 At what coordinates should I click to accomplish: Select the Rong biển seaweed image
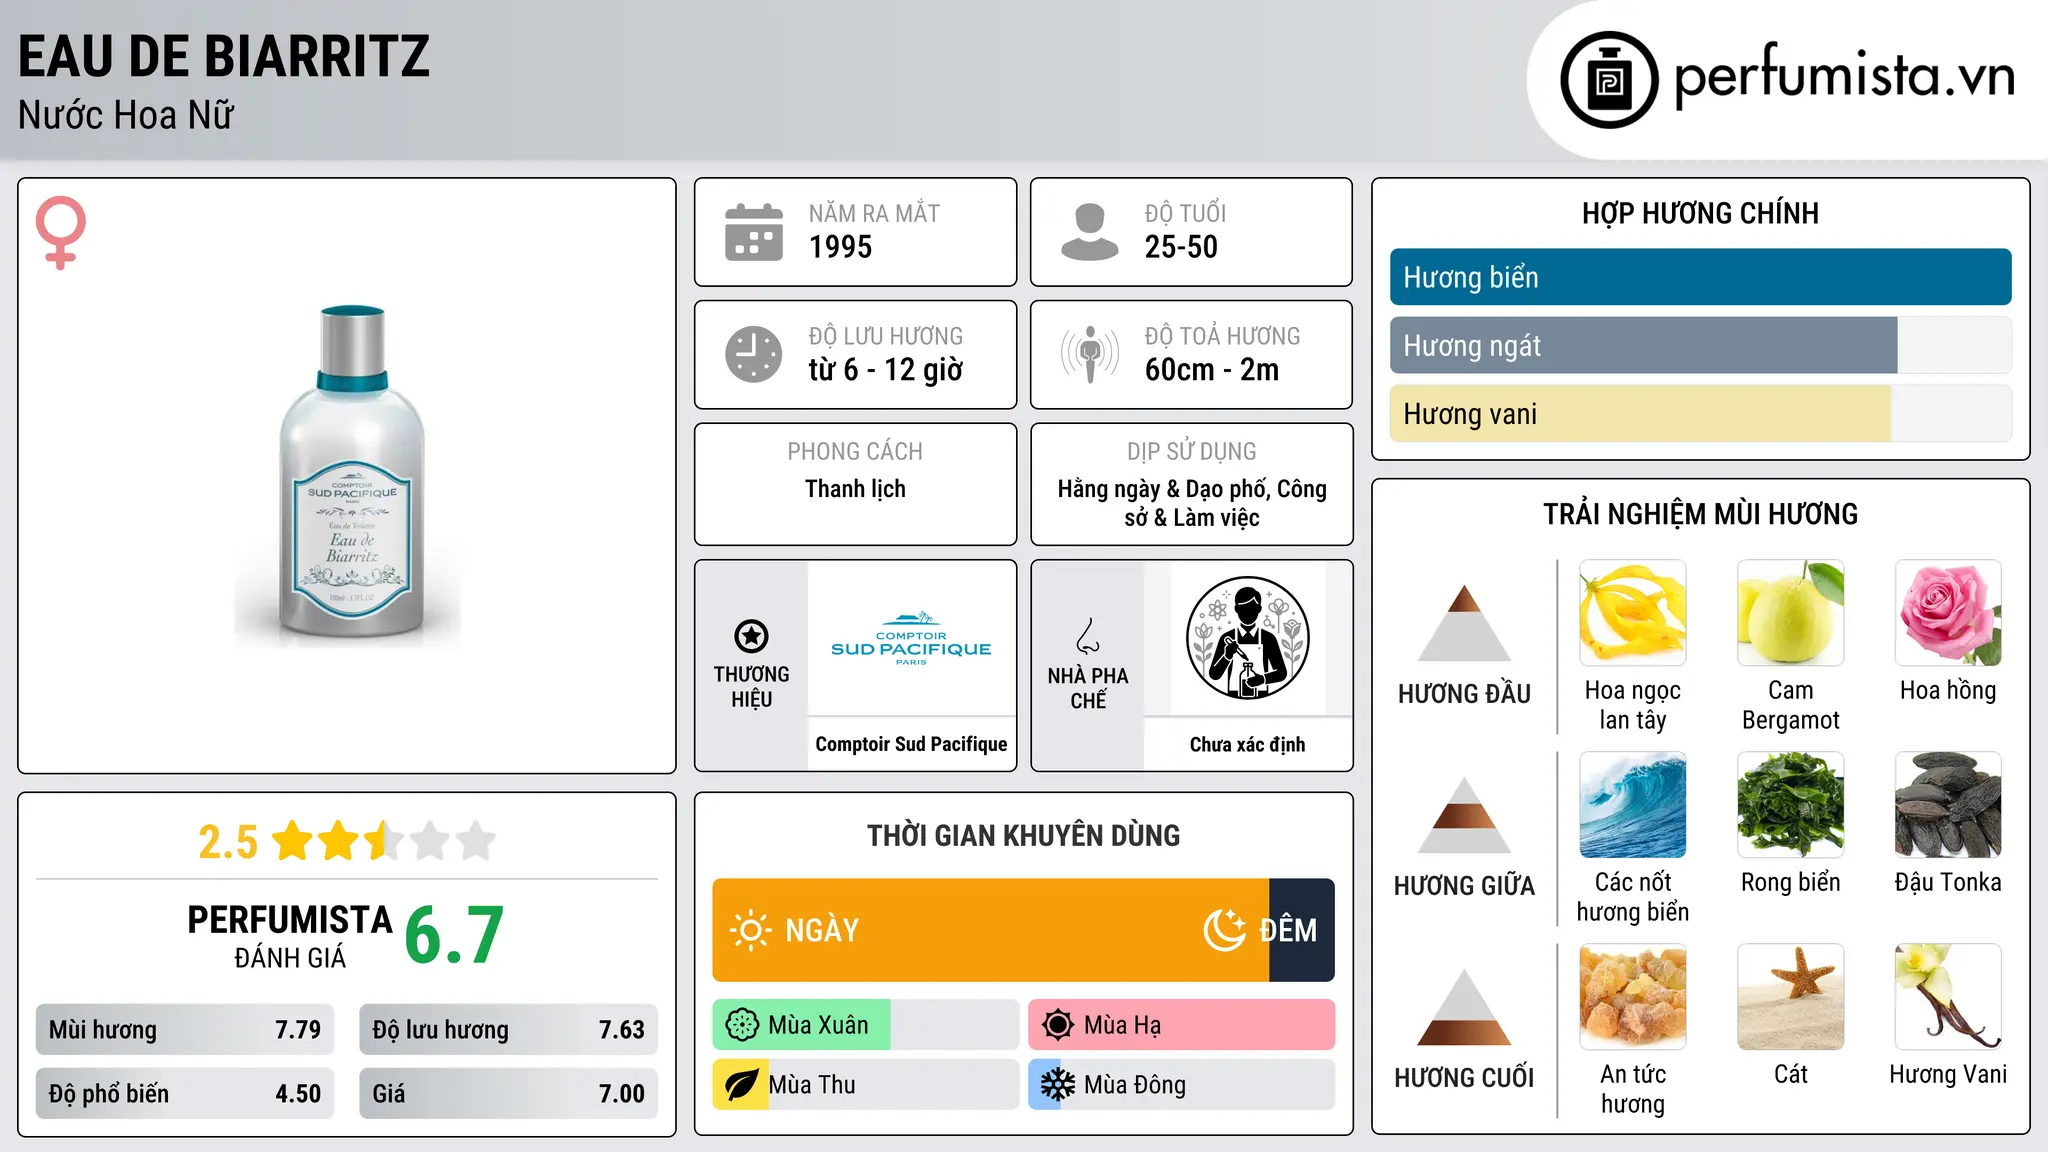1791,805
